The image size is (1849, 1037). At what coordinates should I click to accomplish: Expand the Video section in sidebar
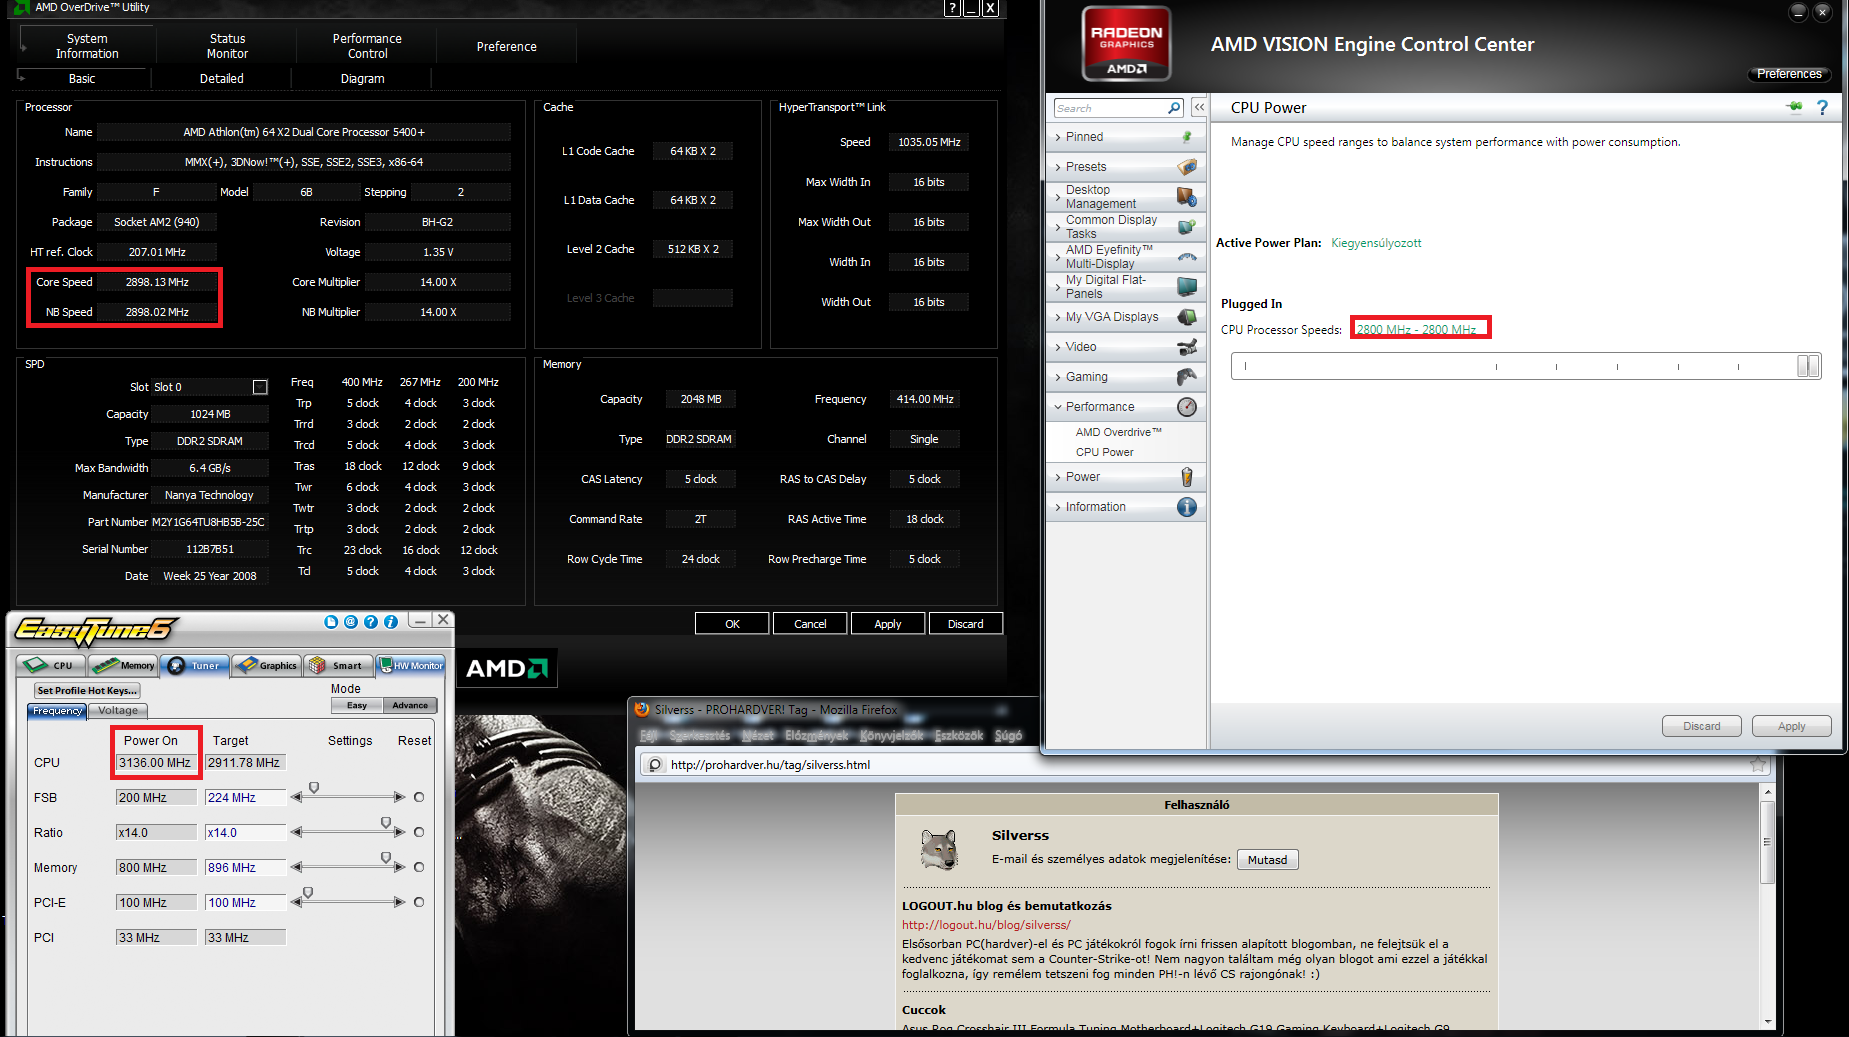(1125, 347)
